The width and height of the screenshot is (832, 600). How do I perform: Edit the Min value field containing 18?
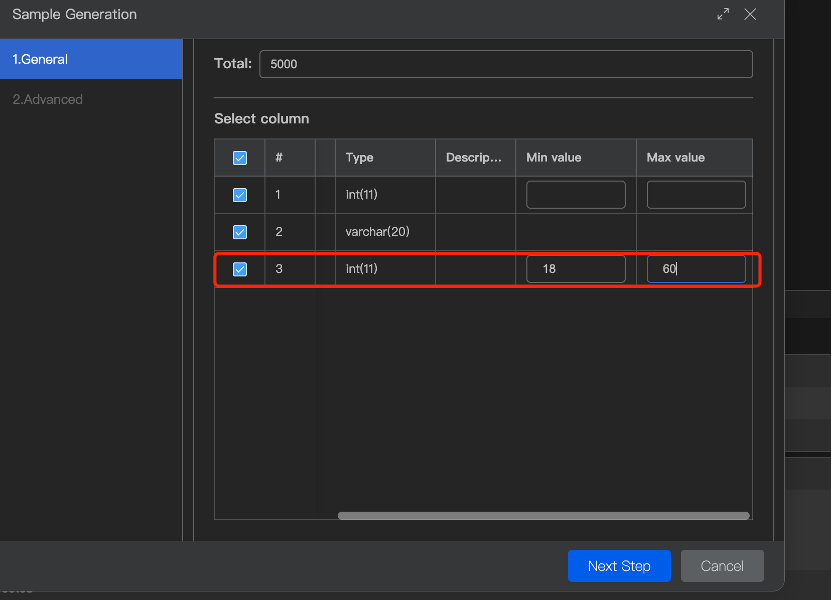tap(575, 269)
